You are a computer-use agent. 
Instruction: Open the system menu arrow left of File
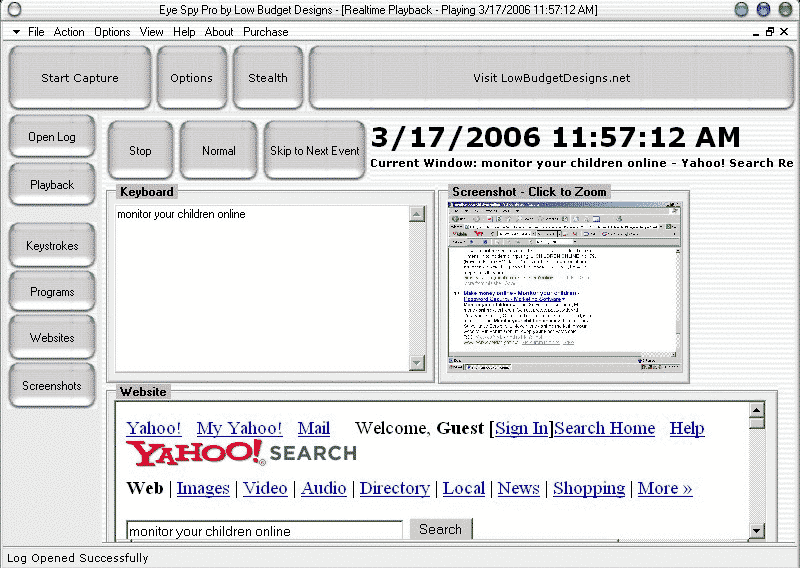click(16, 32)
